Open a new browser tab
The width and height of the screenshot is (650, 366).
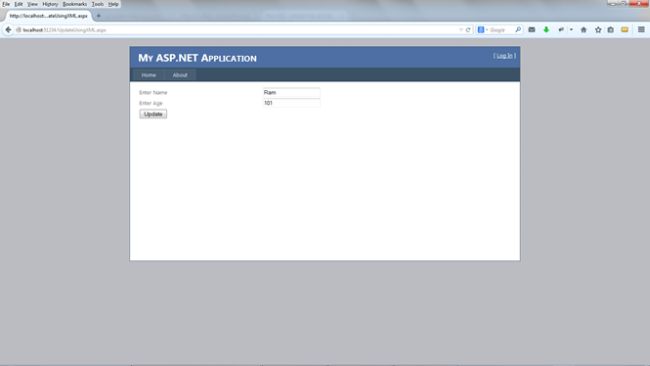tap(98, 16)
